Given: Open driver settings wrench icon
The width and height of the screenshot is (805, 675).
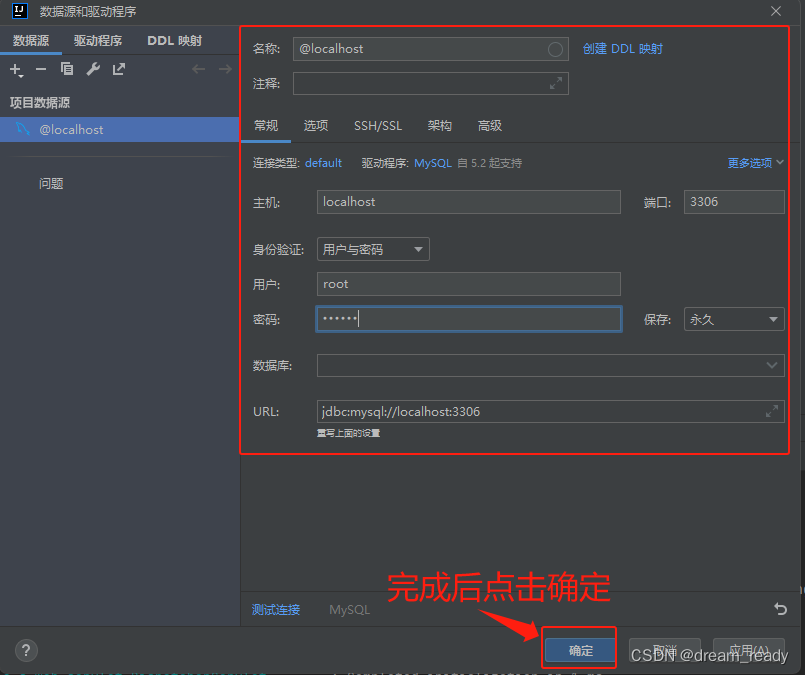Looking at the screenshot, I should pyautogui.click(x=93, y=69).
